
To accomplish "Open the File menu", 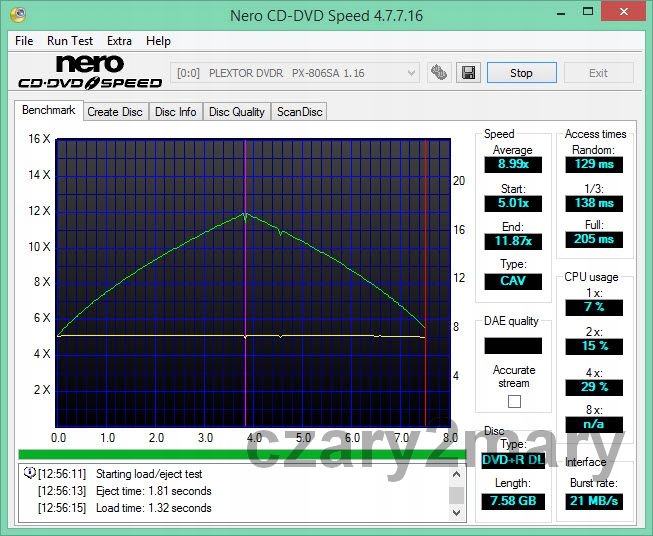I will pos(24,41).
